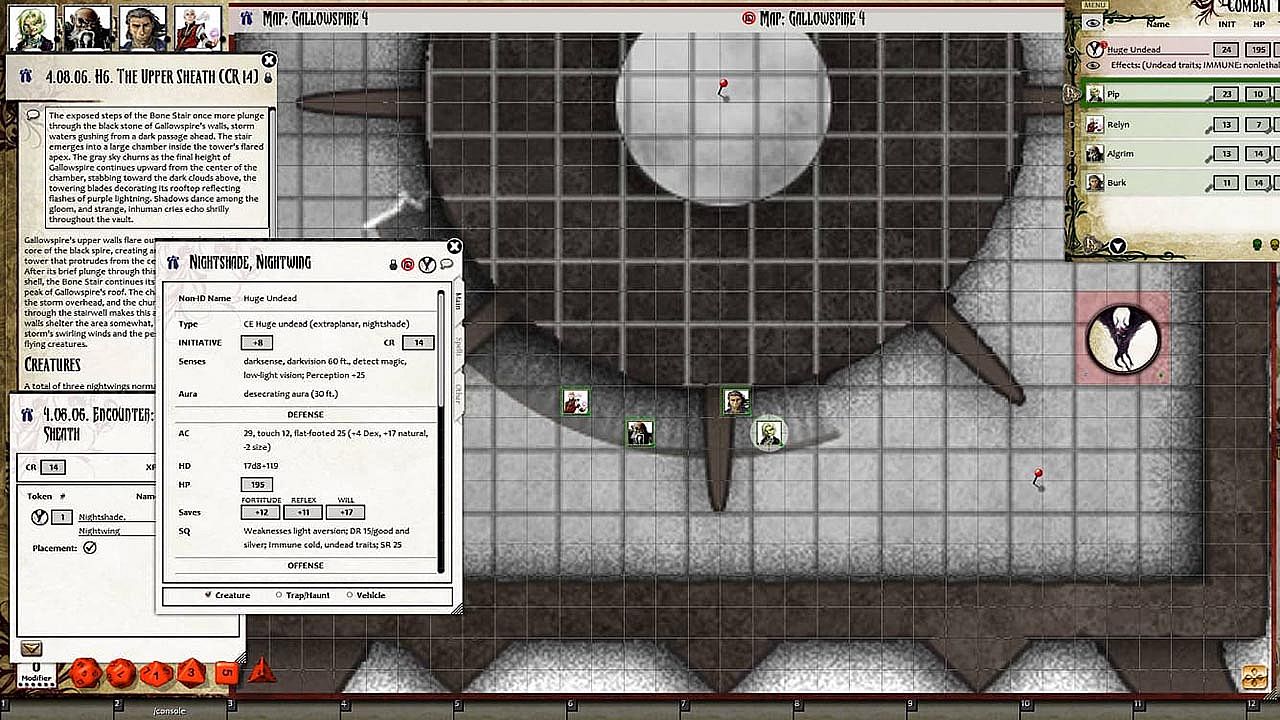Close The Upper Sheath story window
The width and height of the screenshot is (1280, 720).
coord(268,61)
